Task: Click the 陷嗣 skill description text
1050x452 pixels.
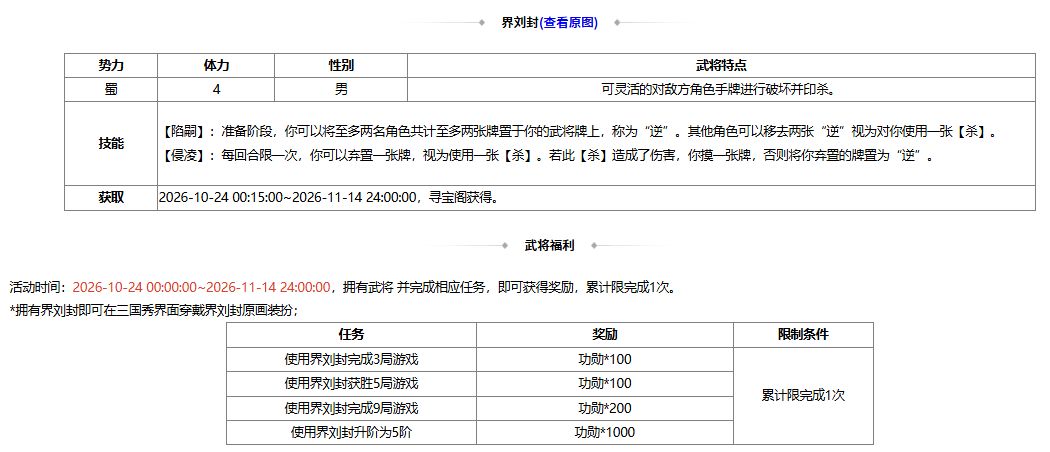Action: point(580,133)
